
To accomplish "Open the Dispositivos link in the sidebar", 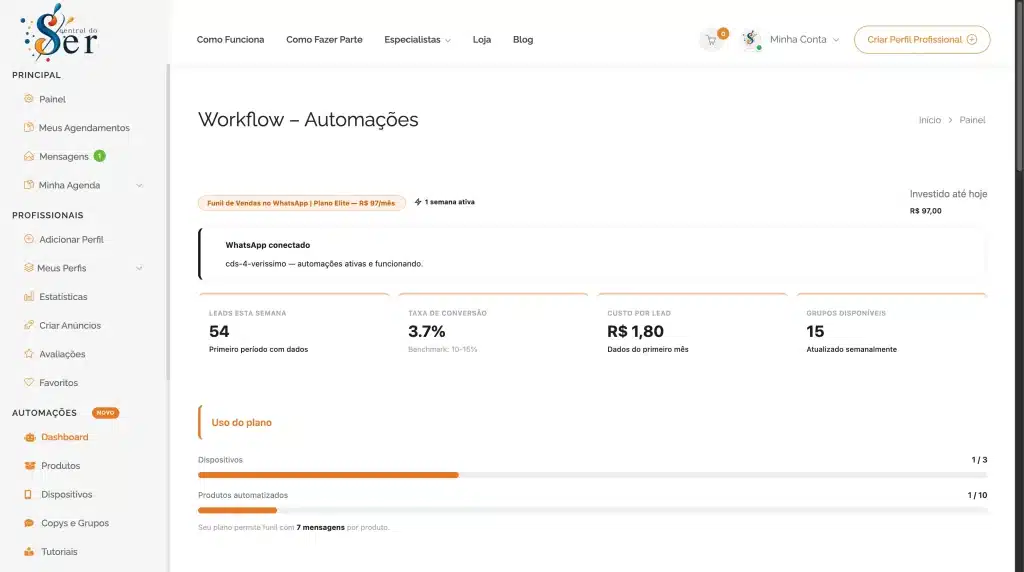I will [67, 494].
